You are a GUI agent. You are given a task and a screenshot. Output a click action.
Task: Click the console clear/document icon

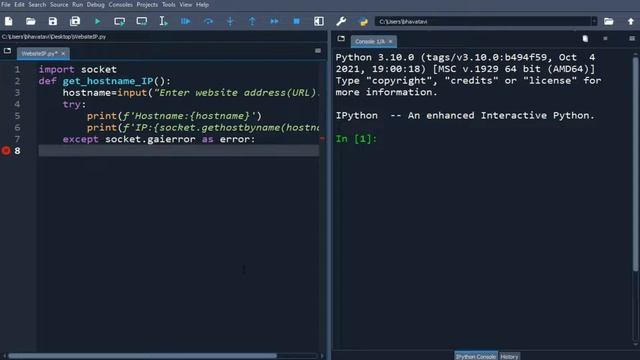click(585, 38)
